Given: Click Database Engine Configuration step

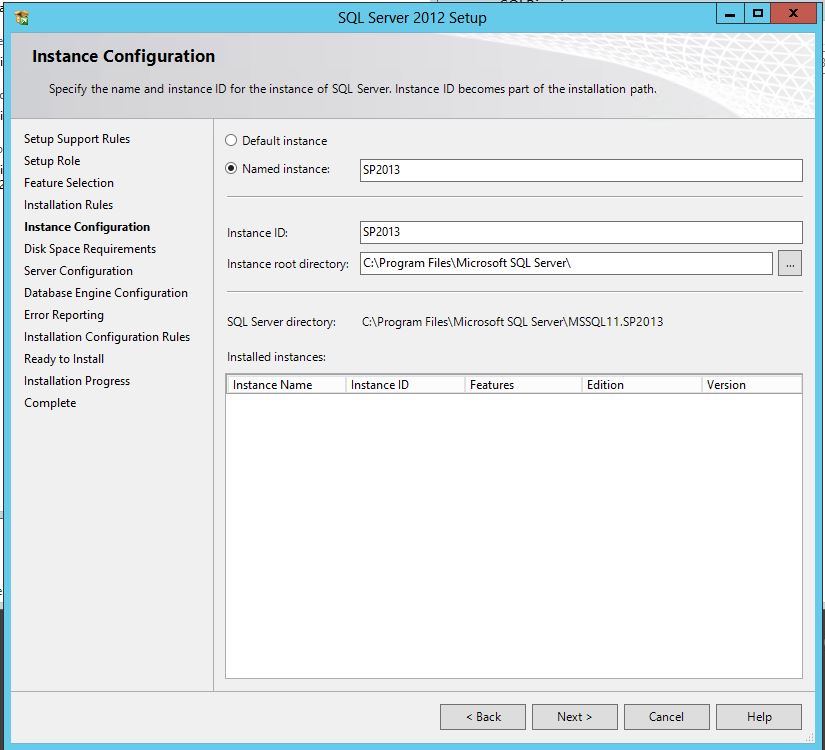Looking at the screenshot, I should tap(106, 293).
